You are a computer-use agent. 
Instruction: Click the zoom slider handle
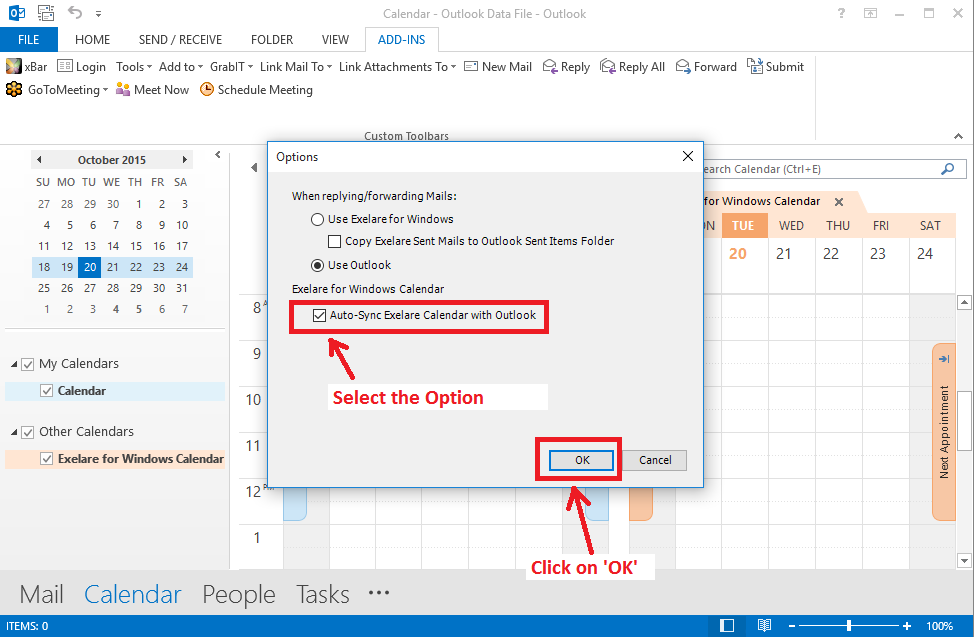849,626
